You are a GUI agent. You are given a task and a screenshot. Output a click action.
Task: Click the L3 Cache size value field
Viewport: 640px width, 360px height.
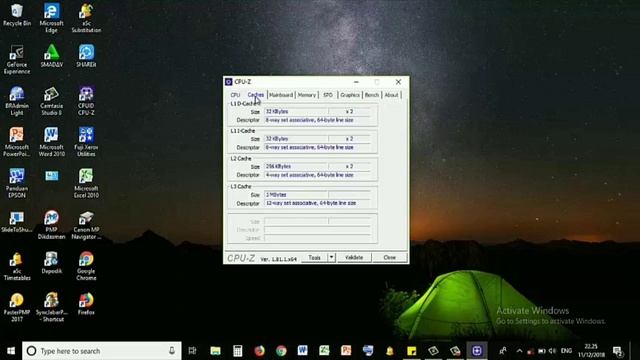coord(296,195)
